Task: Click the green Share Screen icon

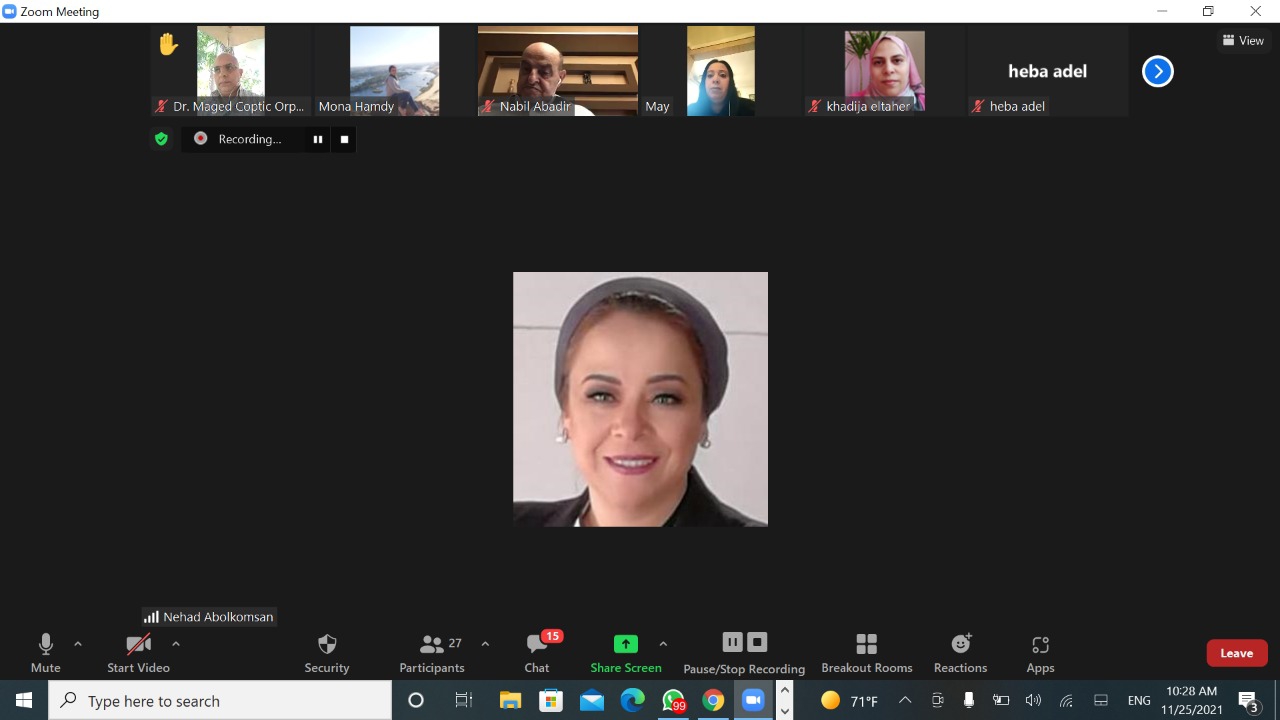Action: [625, 645]
